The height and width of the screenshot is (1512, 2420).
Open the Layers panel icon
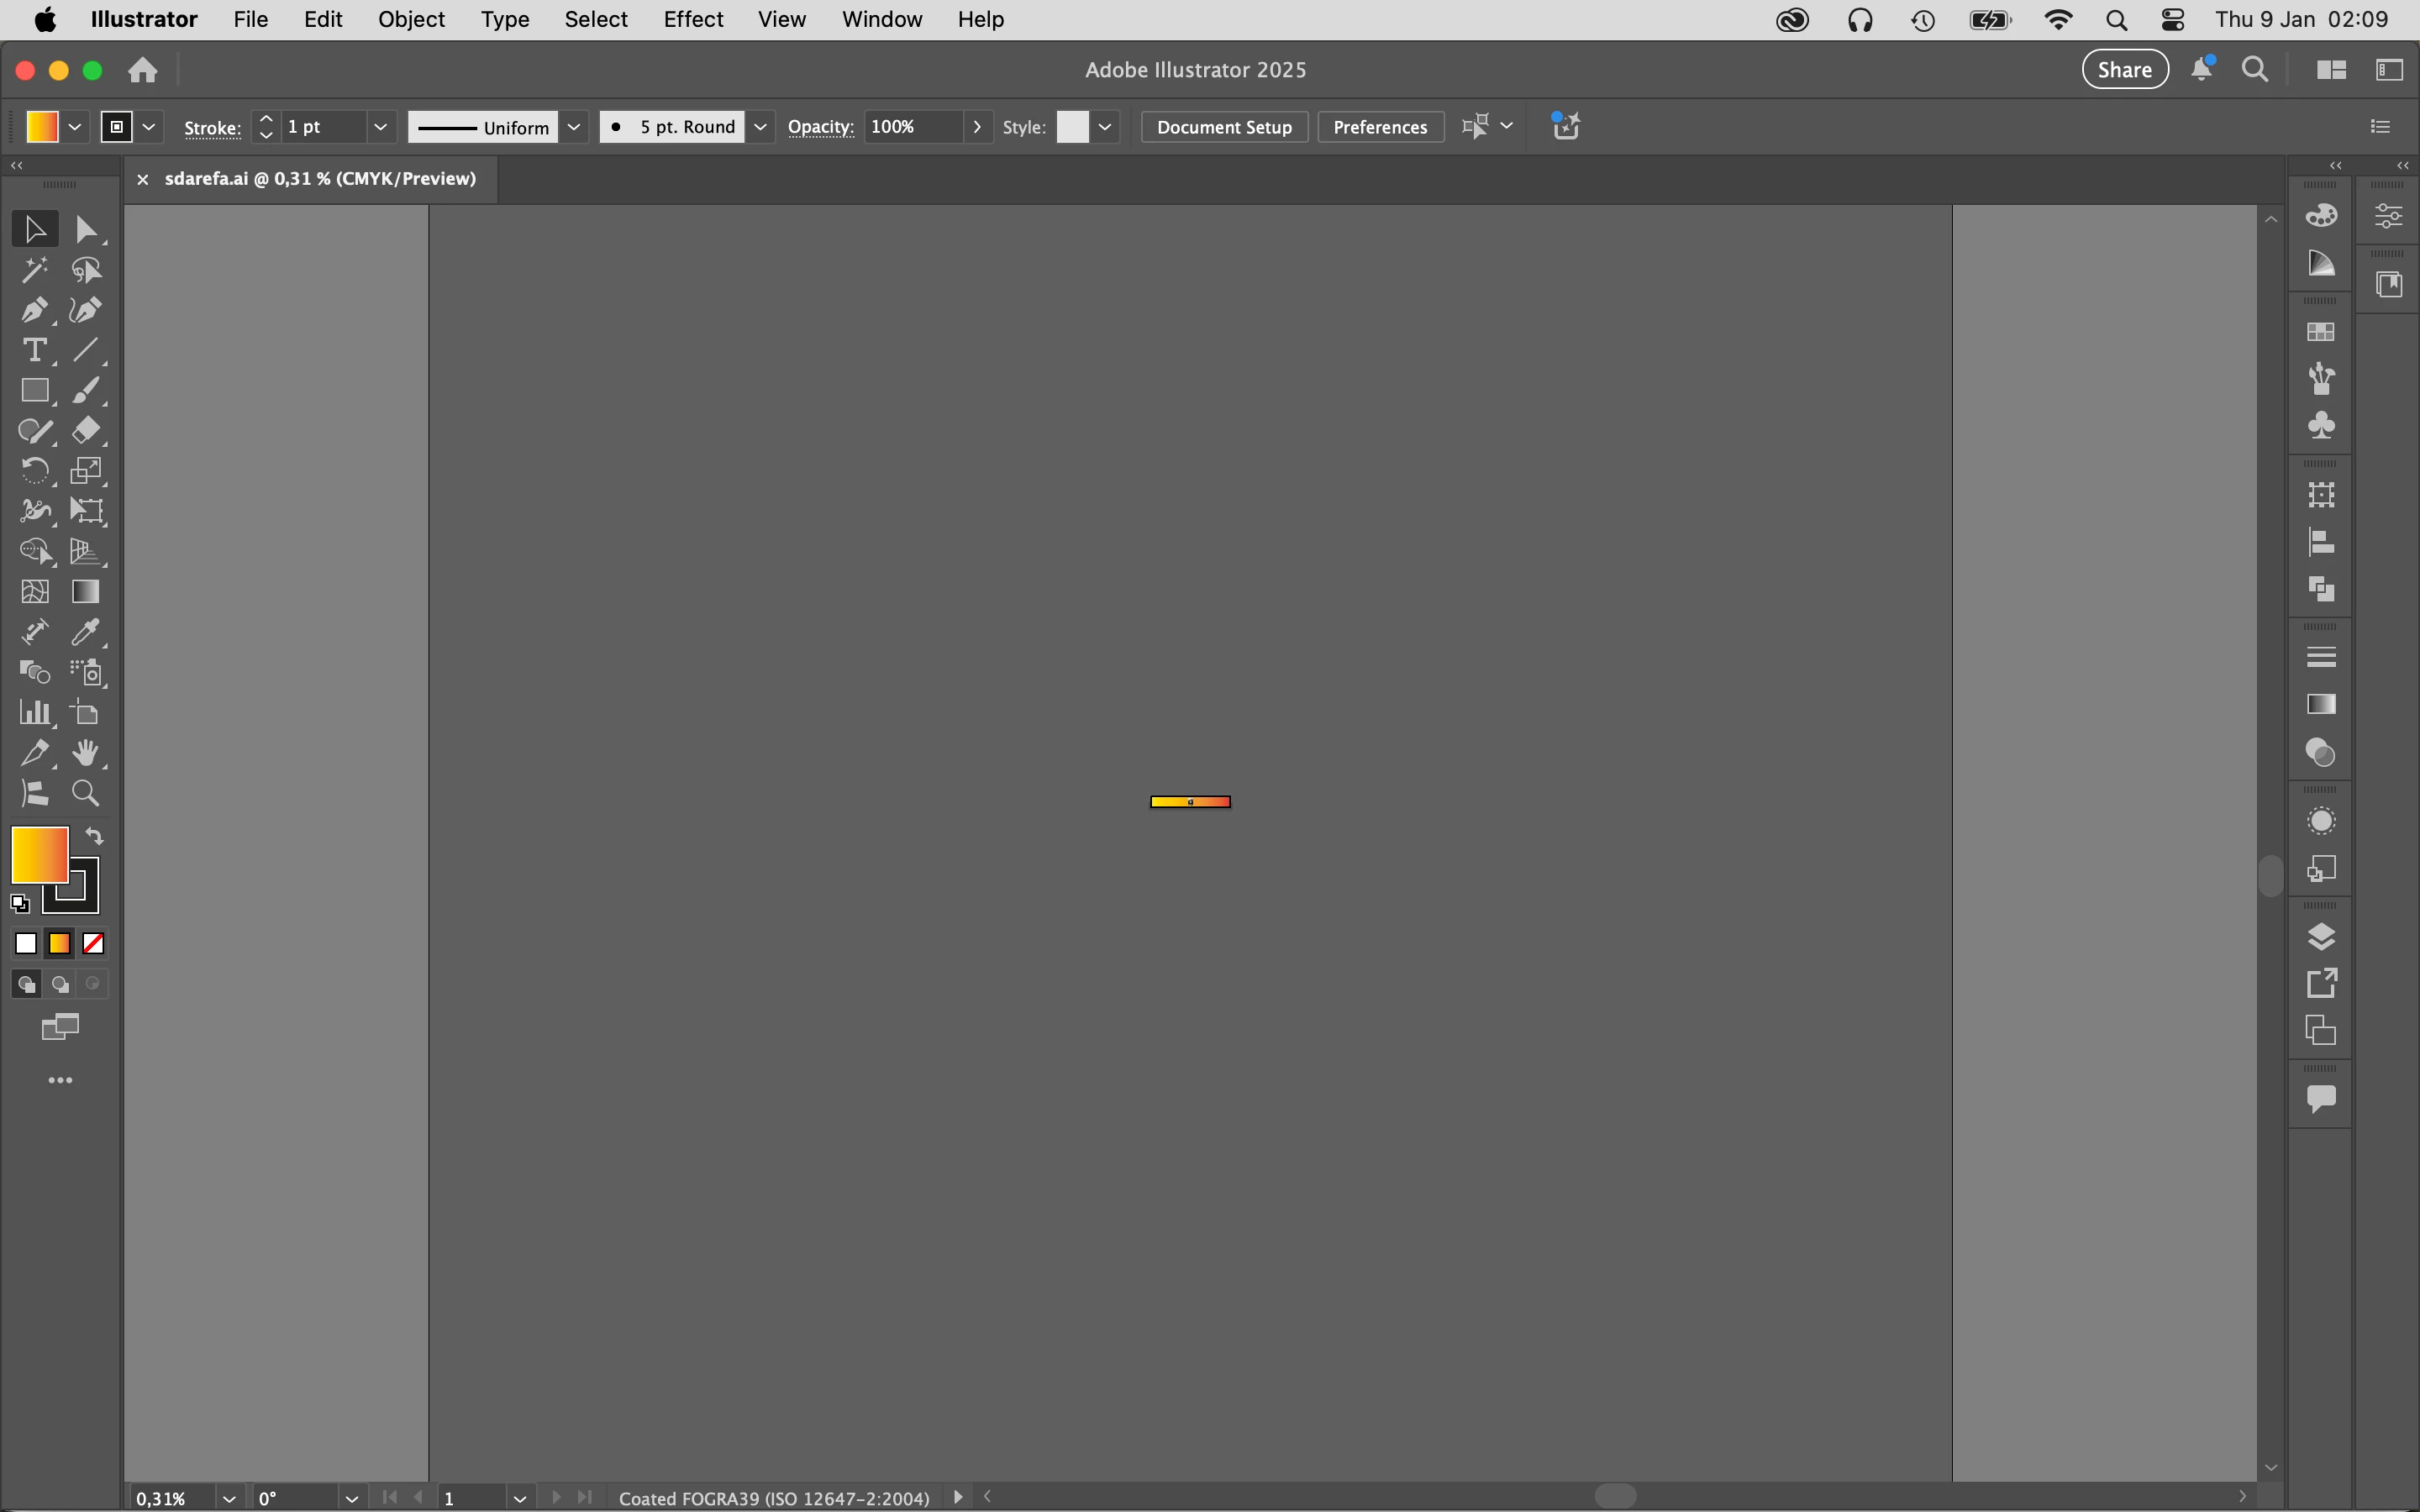click(2321, 937)
